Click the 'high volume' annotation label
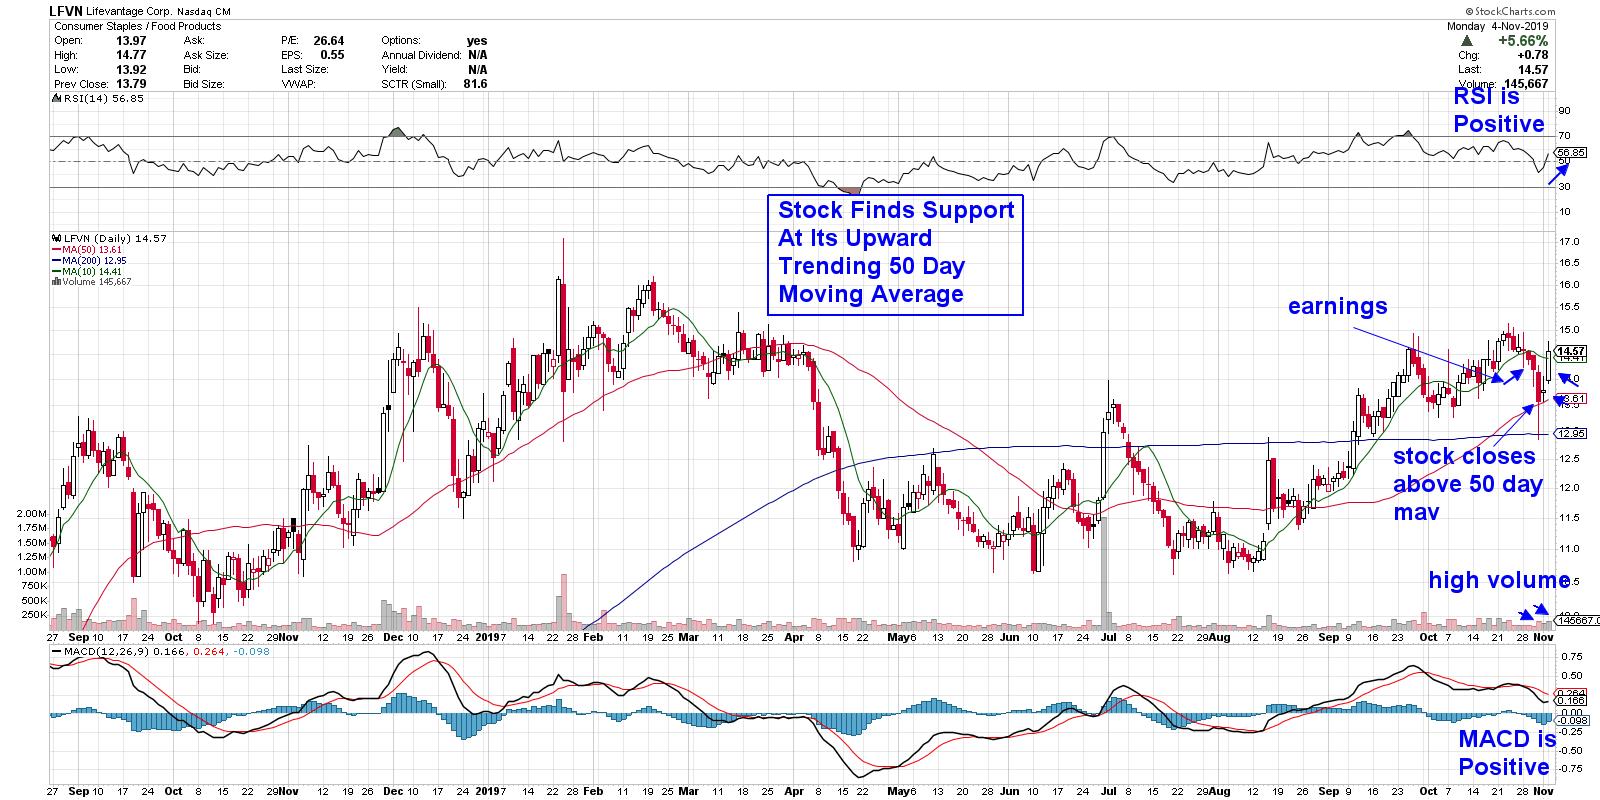This screenshot has height=800, width=1600. pyautogui.click(x=1497, y=580)
